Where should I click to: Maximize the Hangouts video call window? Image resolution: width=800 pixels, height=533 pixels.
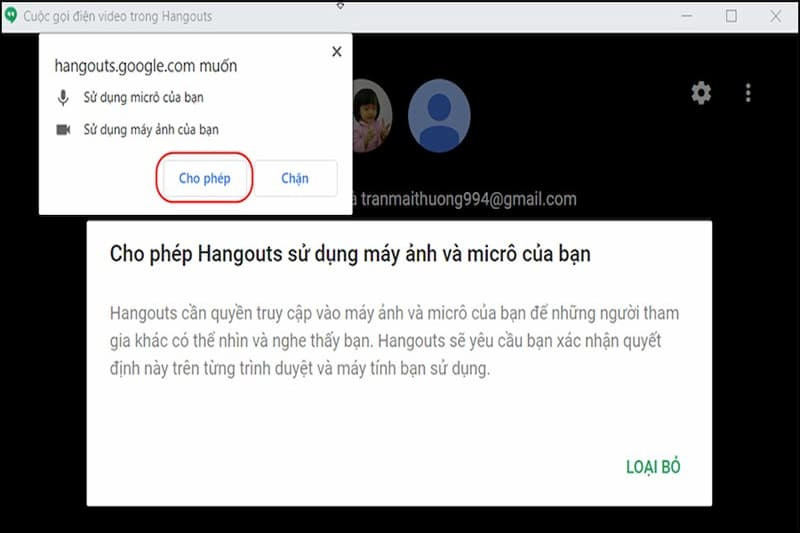(731, 16)
